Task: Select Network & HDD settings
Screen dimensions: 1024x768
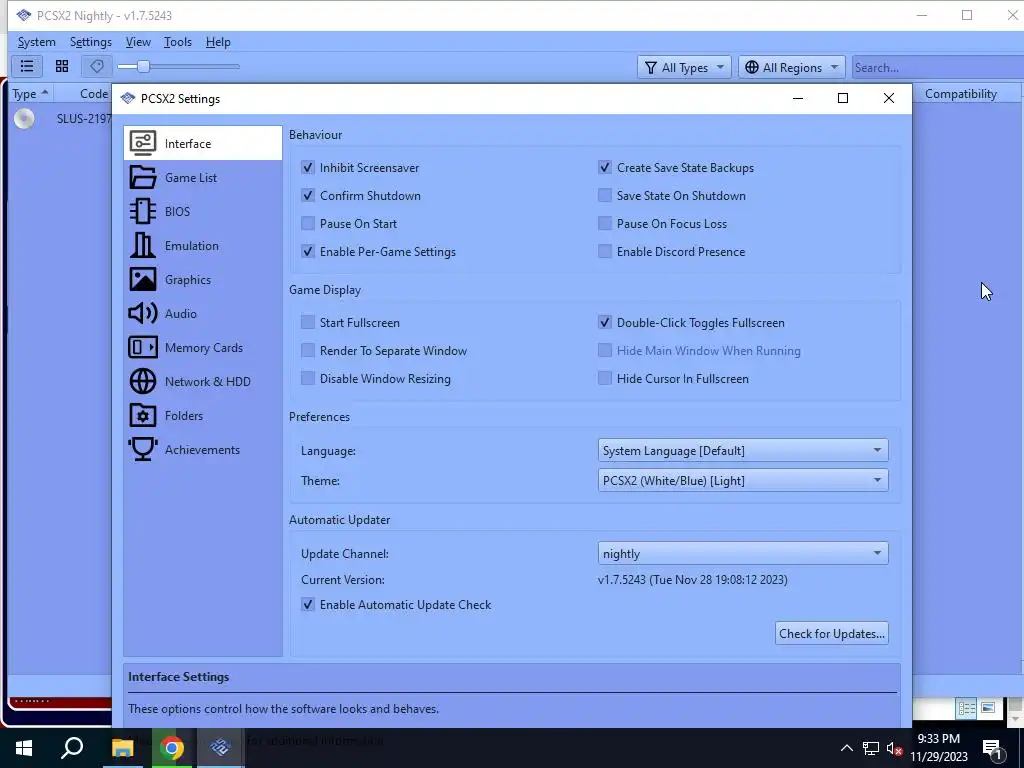Action: click(202, 381)
